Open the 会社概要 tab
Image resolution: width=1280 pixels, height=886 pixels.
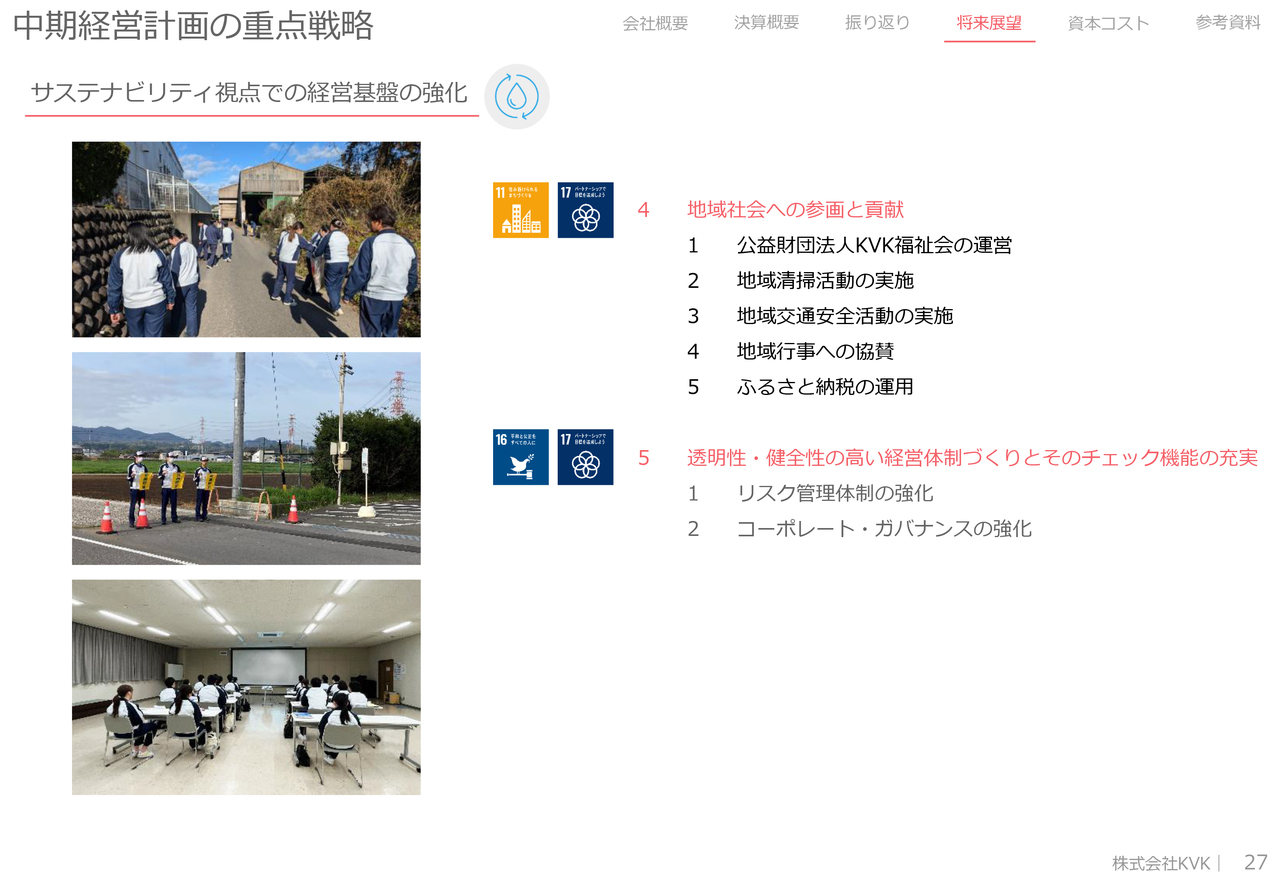coord(655,23)
